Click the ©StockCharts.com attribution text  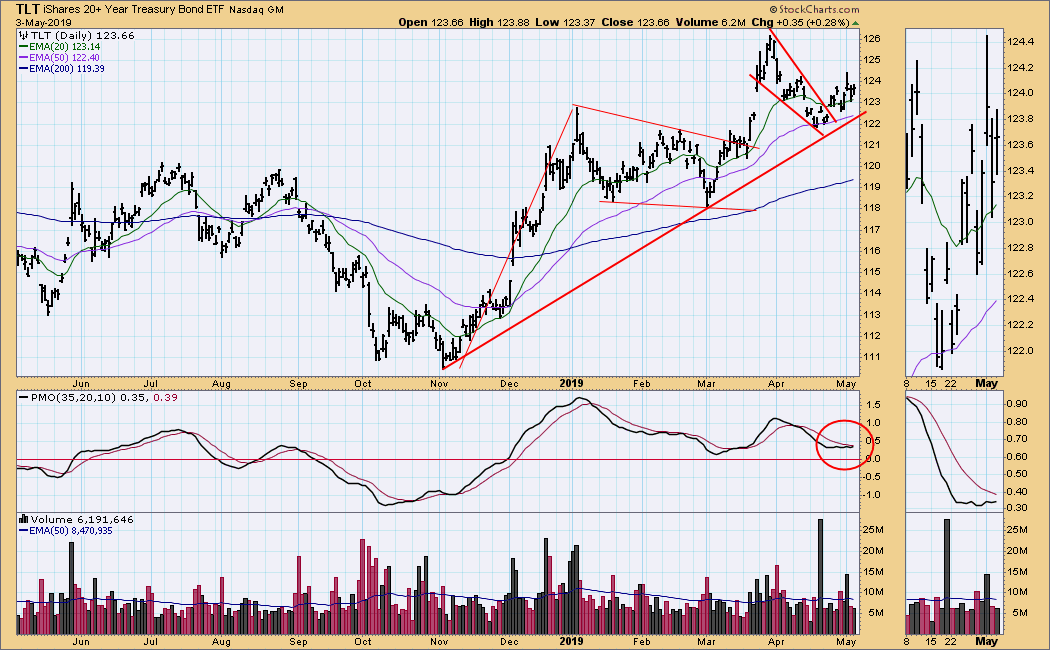click(814, 9)
